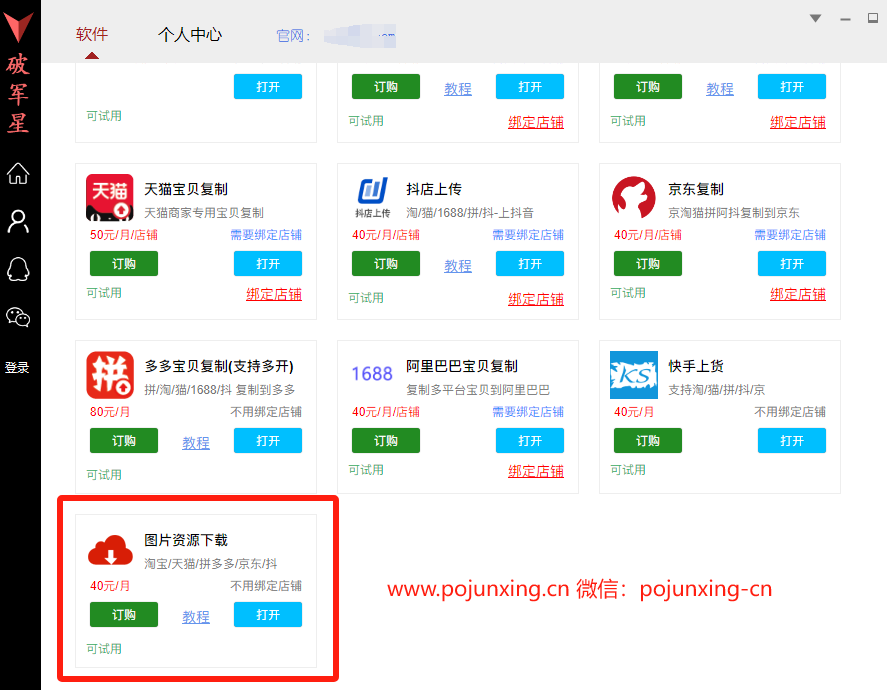Click 订购 for 图片资源下载
Screen dimensions: 887x690
click(x=124, y=615)
